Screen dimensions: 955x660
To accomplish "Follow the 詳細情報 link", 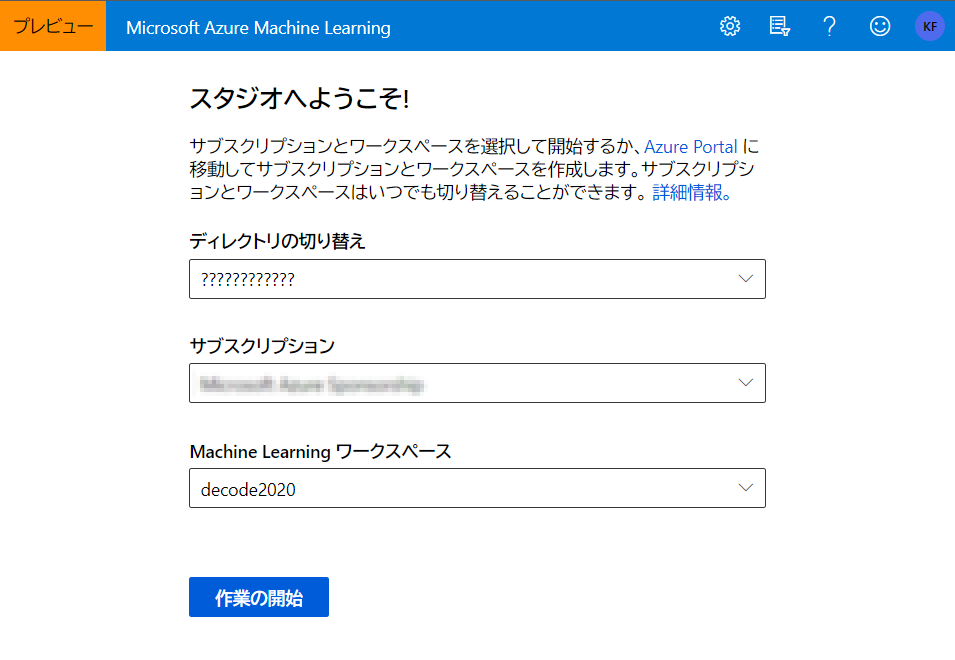I will [691, 192].
